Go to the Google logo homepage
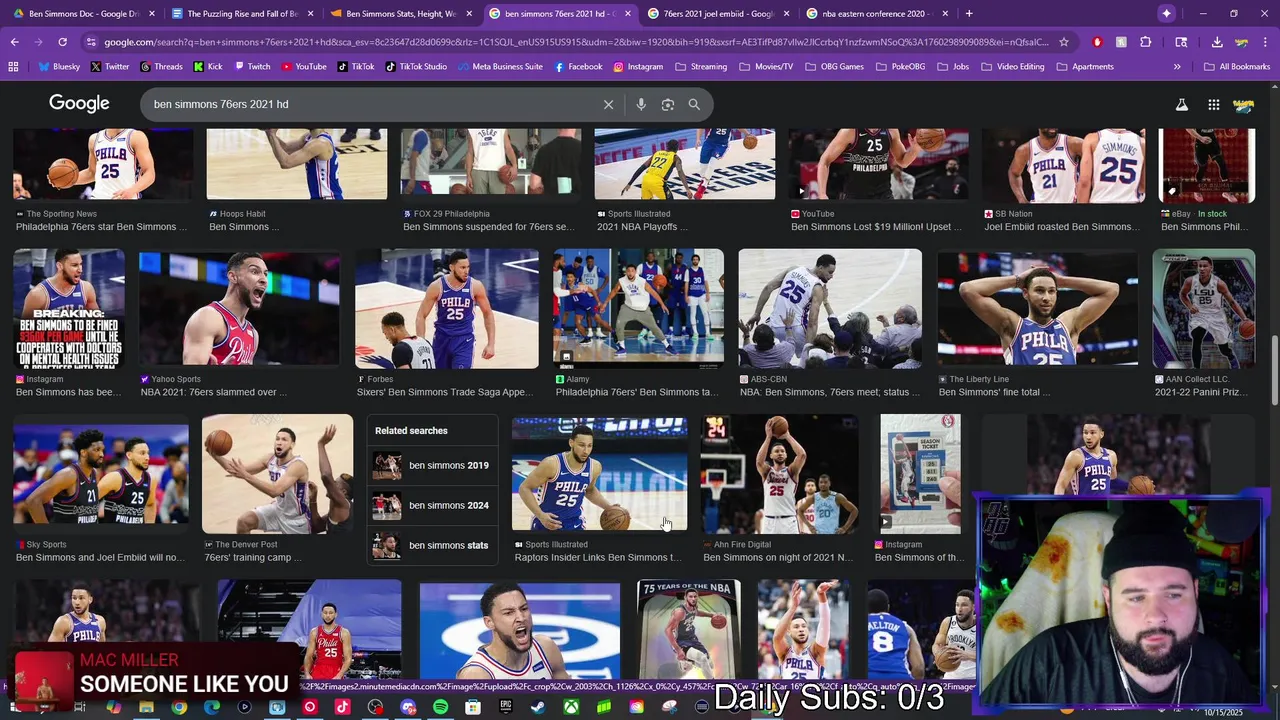Image resolution: width=1280 pixels, height=720 pixels. click(x=79, y=104)
